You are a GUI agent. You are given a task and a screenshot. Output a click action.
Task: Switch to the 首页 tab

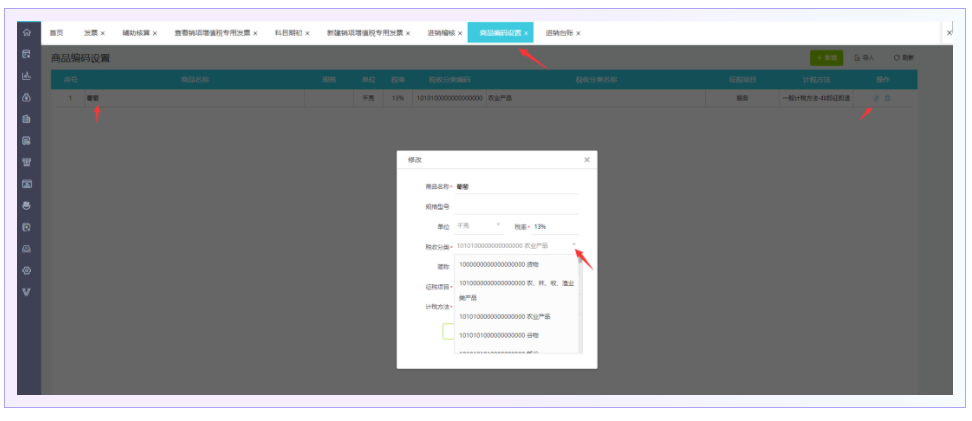[57, 33]
